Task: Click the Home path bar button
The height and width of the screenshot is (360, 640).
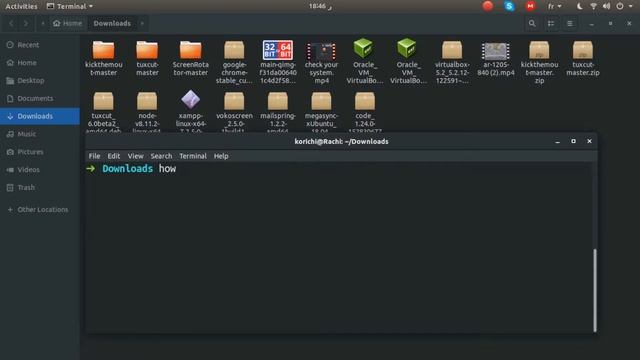Action: tap(68, 23)
